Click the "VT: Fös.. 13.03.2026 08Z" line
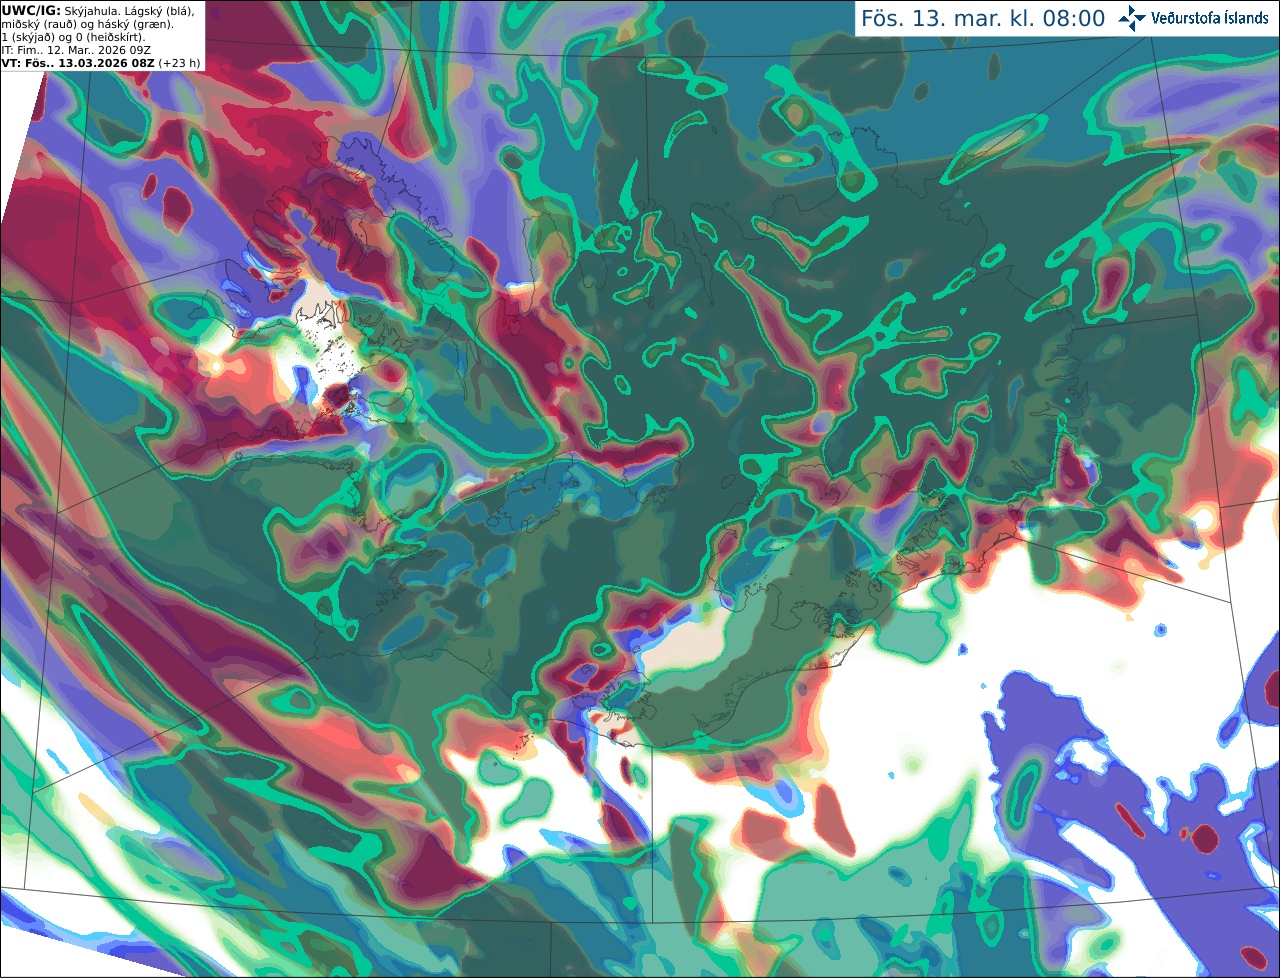 78,63
